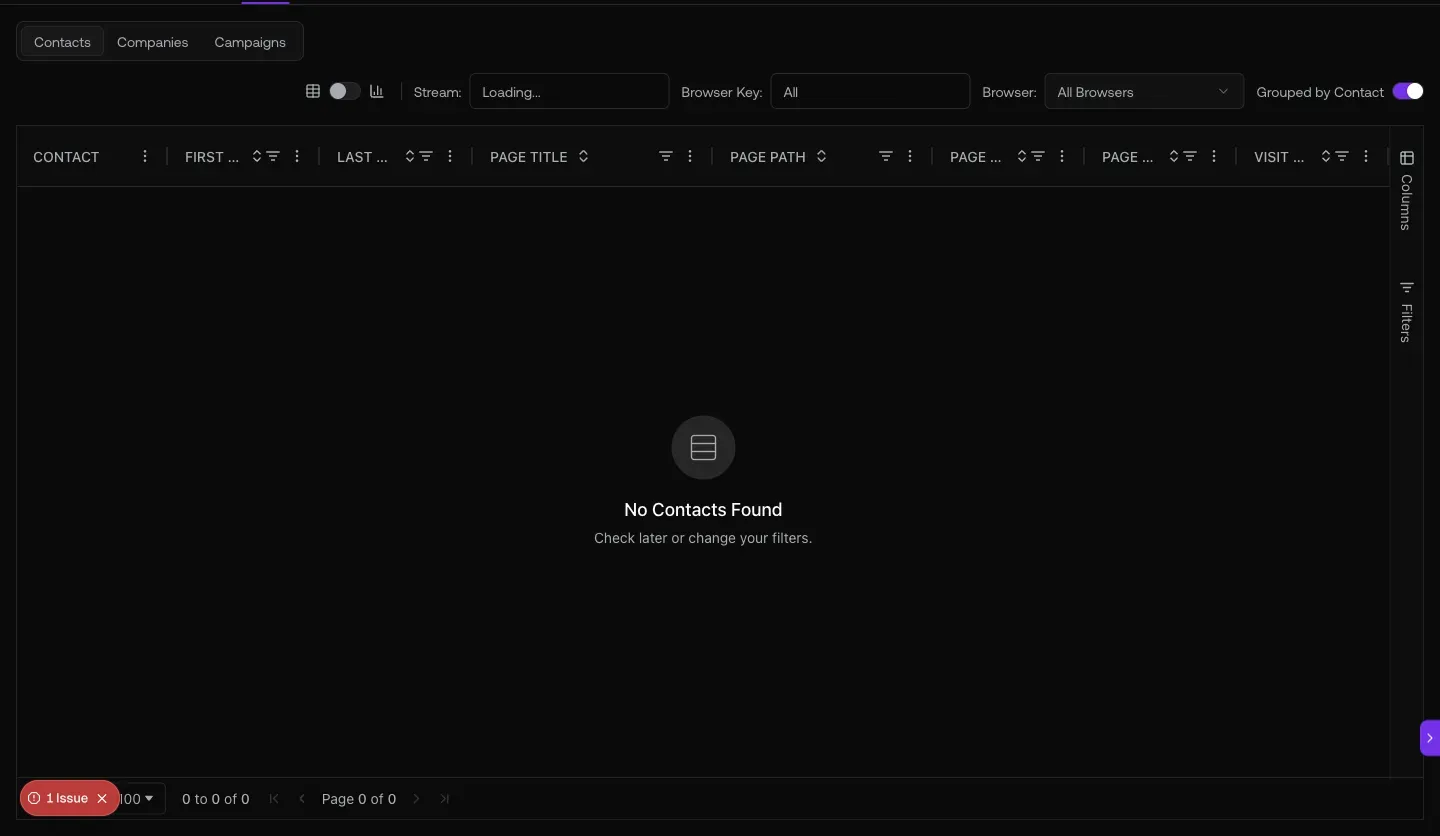Sort by the FIRST column

(x=257, y=156)
